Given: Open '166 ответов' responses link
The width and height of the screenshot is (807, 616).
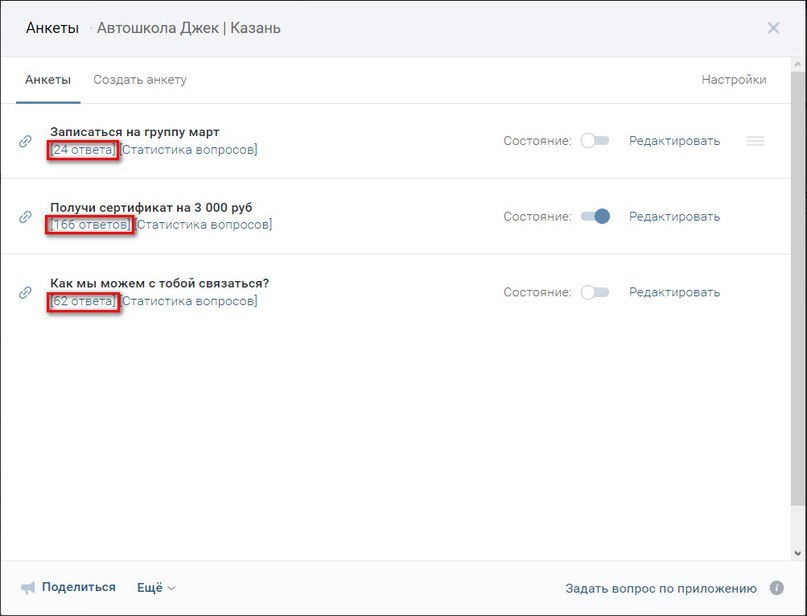Looking at the screenshot, I should (90, 225).
